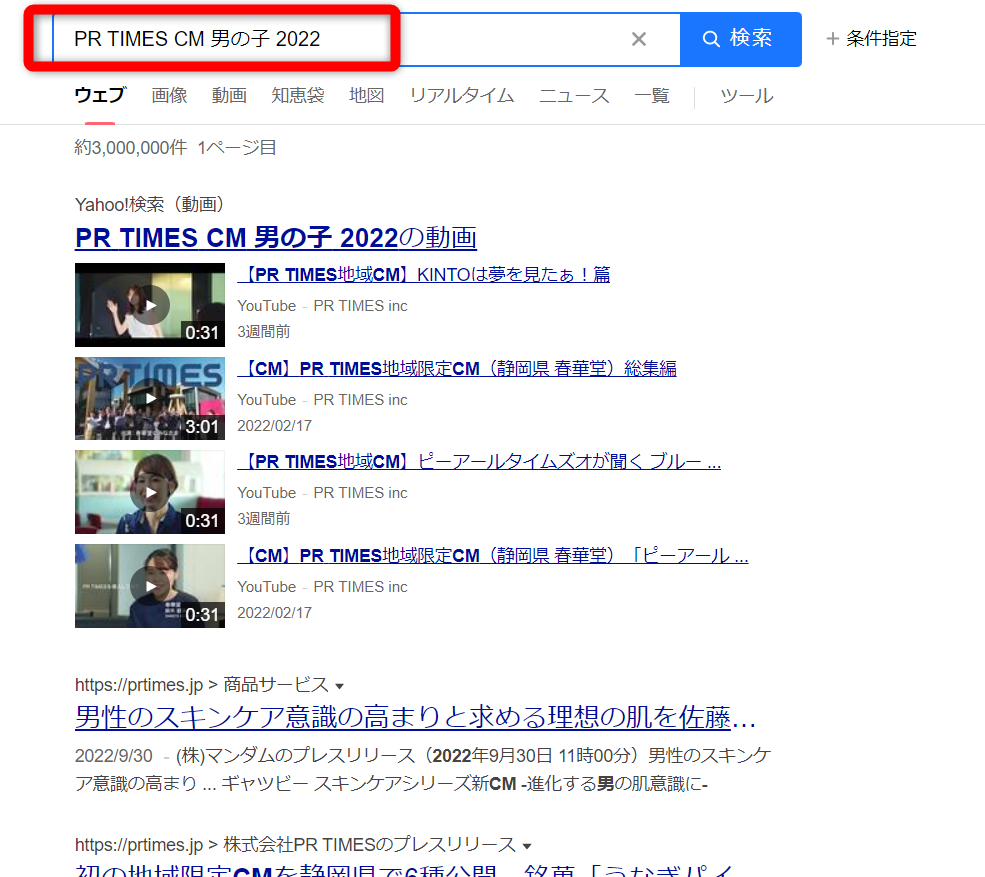Open the ピーアールタイムズオが聞く ブルー video link
Image resolution: width=985 pixels, height=877 pixels.
pyautogui.click(x=479, y=462)
